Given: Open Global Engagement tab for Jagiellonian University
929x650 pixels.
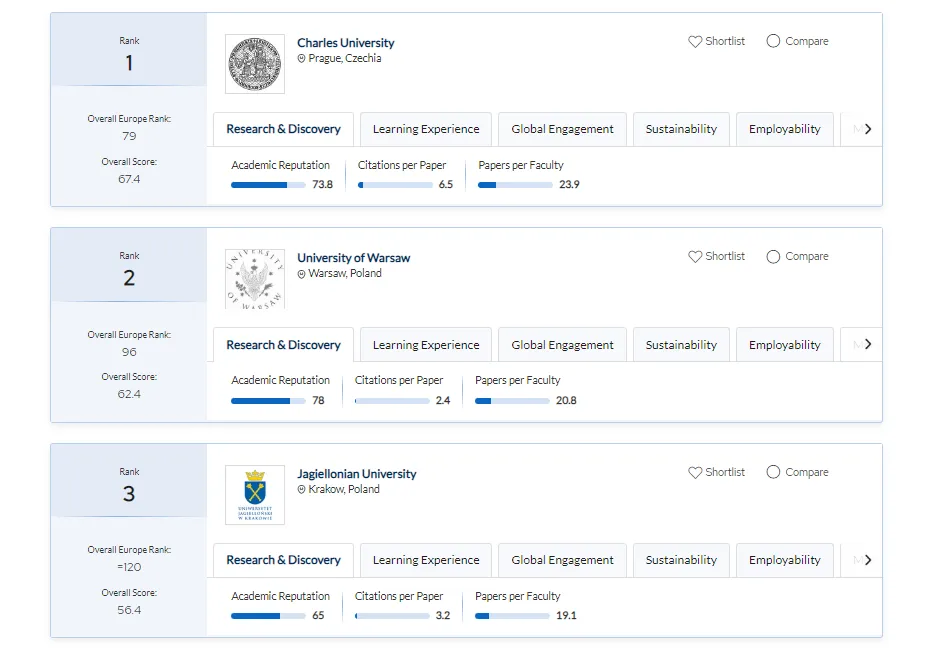Looking at the screenshot, I should click(x=562, y=560).
